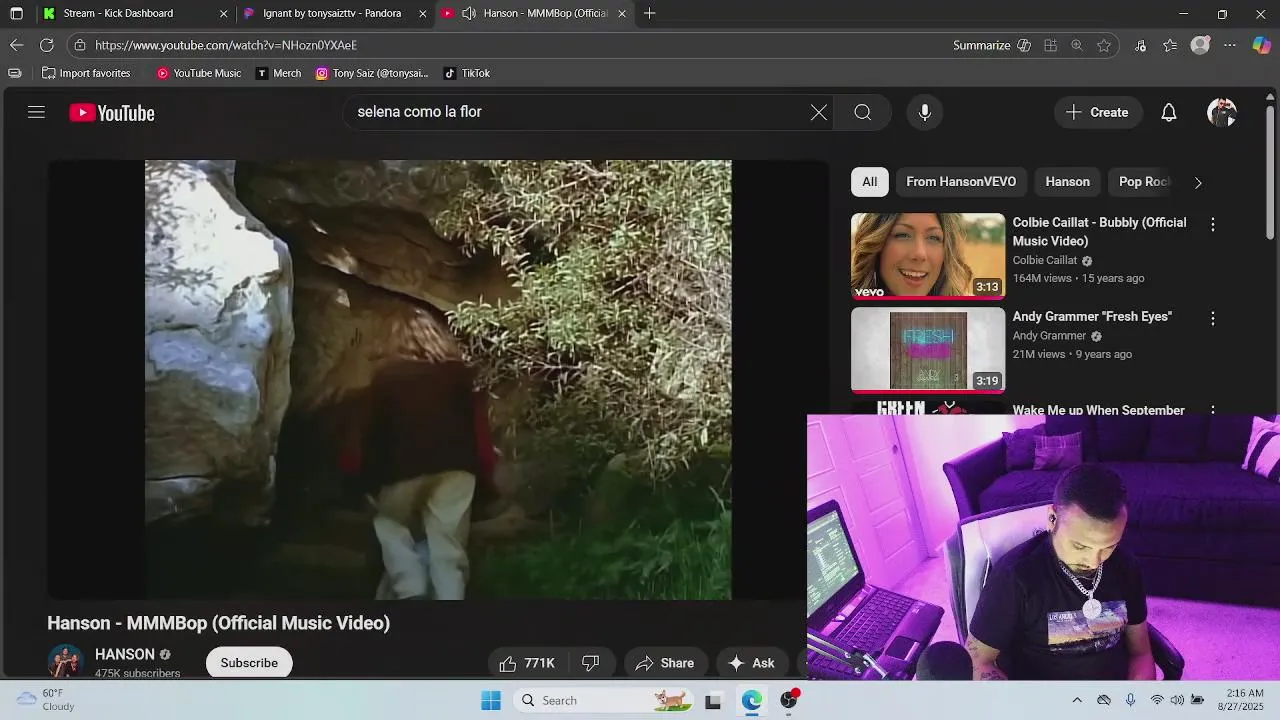This screenshot has height=720, width=1280.
Task: Open Import favorites bookmark
Action: pos(86,73)
